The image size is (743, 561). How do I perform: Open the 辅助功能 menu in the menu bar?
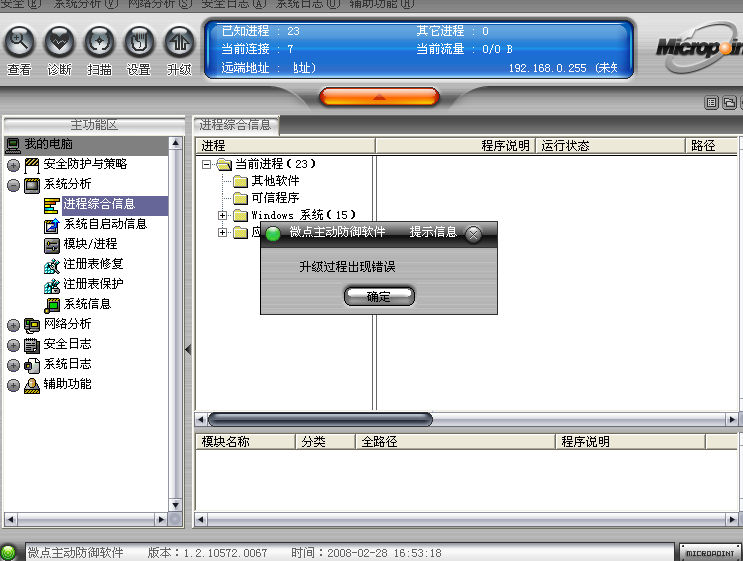381,4
